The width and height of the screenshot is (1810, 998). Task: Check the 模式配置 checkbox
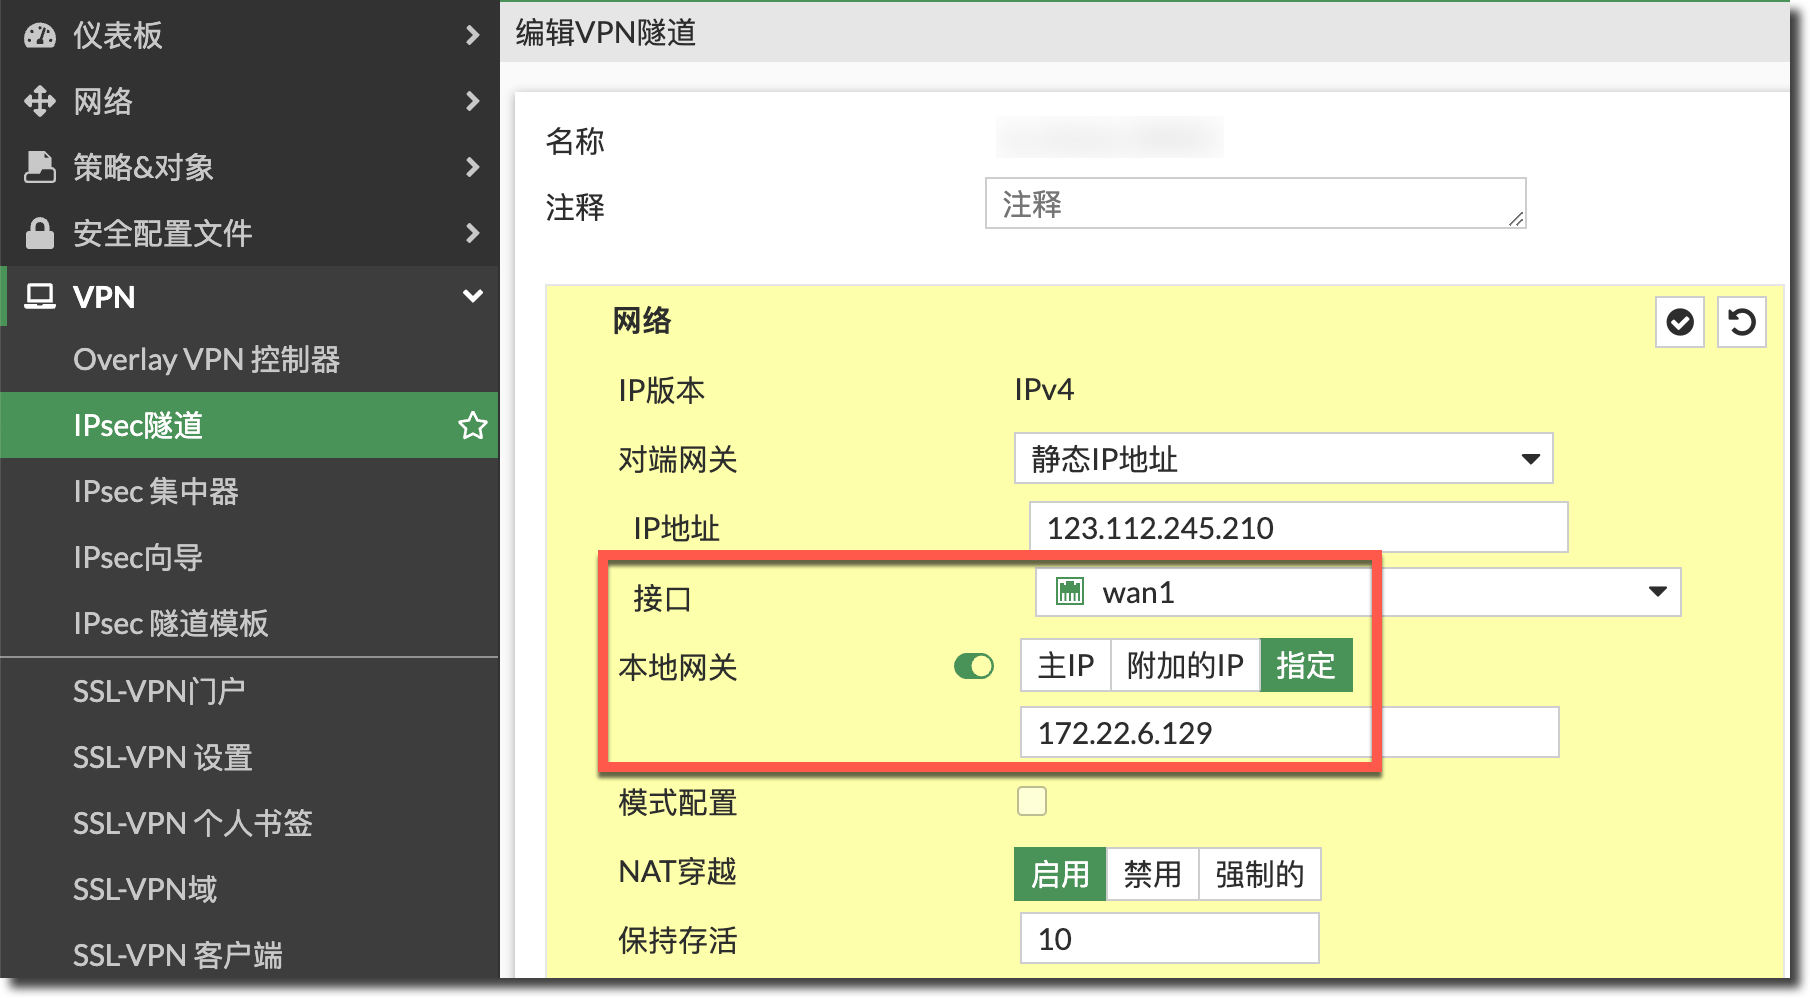click(x=1031, y=801)
